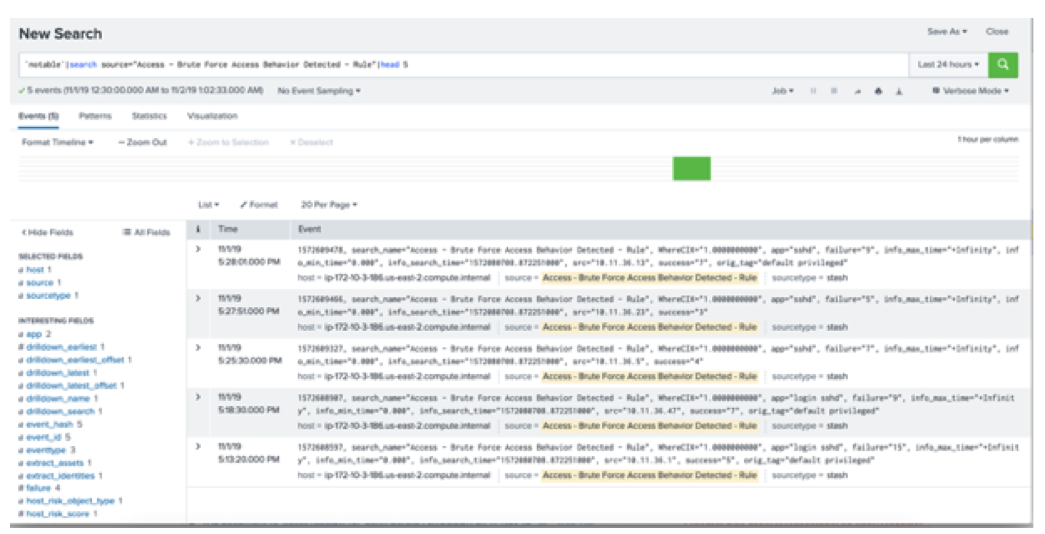The image size is (1045, 534).
Task: Open the failure field
Action: [39, 488]
